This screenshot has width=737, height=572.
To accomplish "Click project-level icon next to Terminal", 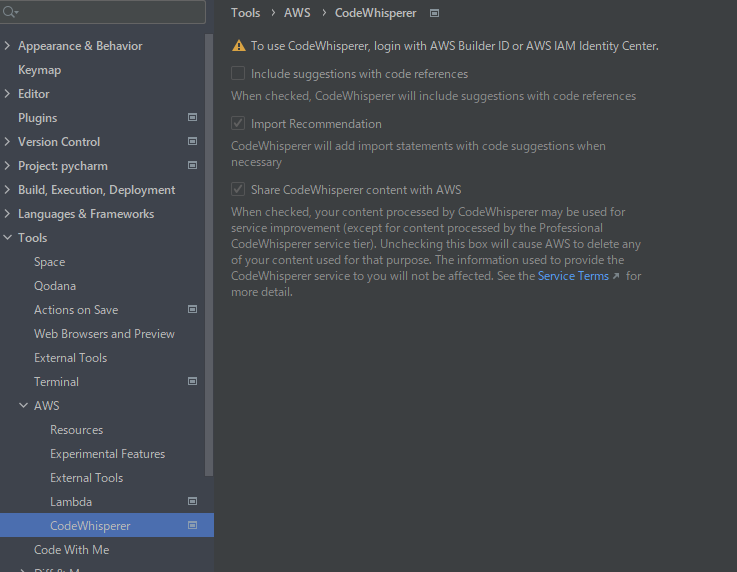I will [x=192, y=381].
